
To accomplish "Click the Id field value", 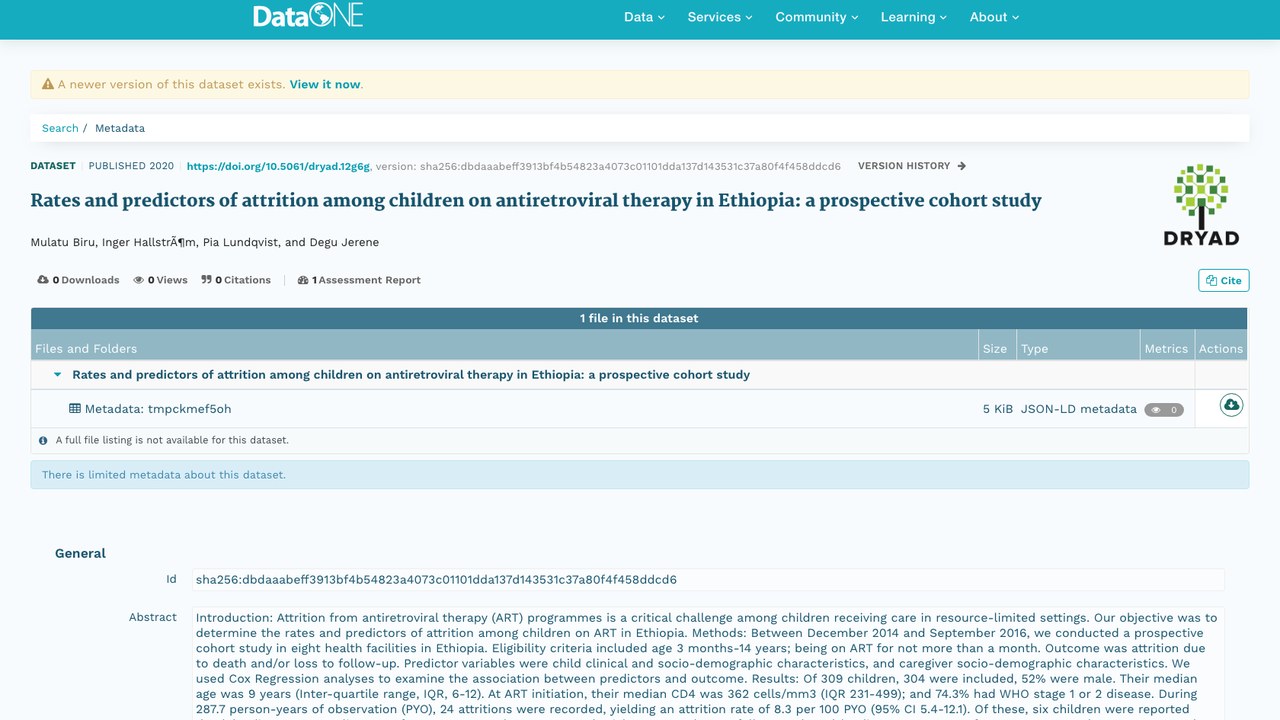I will [708, 579].
